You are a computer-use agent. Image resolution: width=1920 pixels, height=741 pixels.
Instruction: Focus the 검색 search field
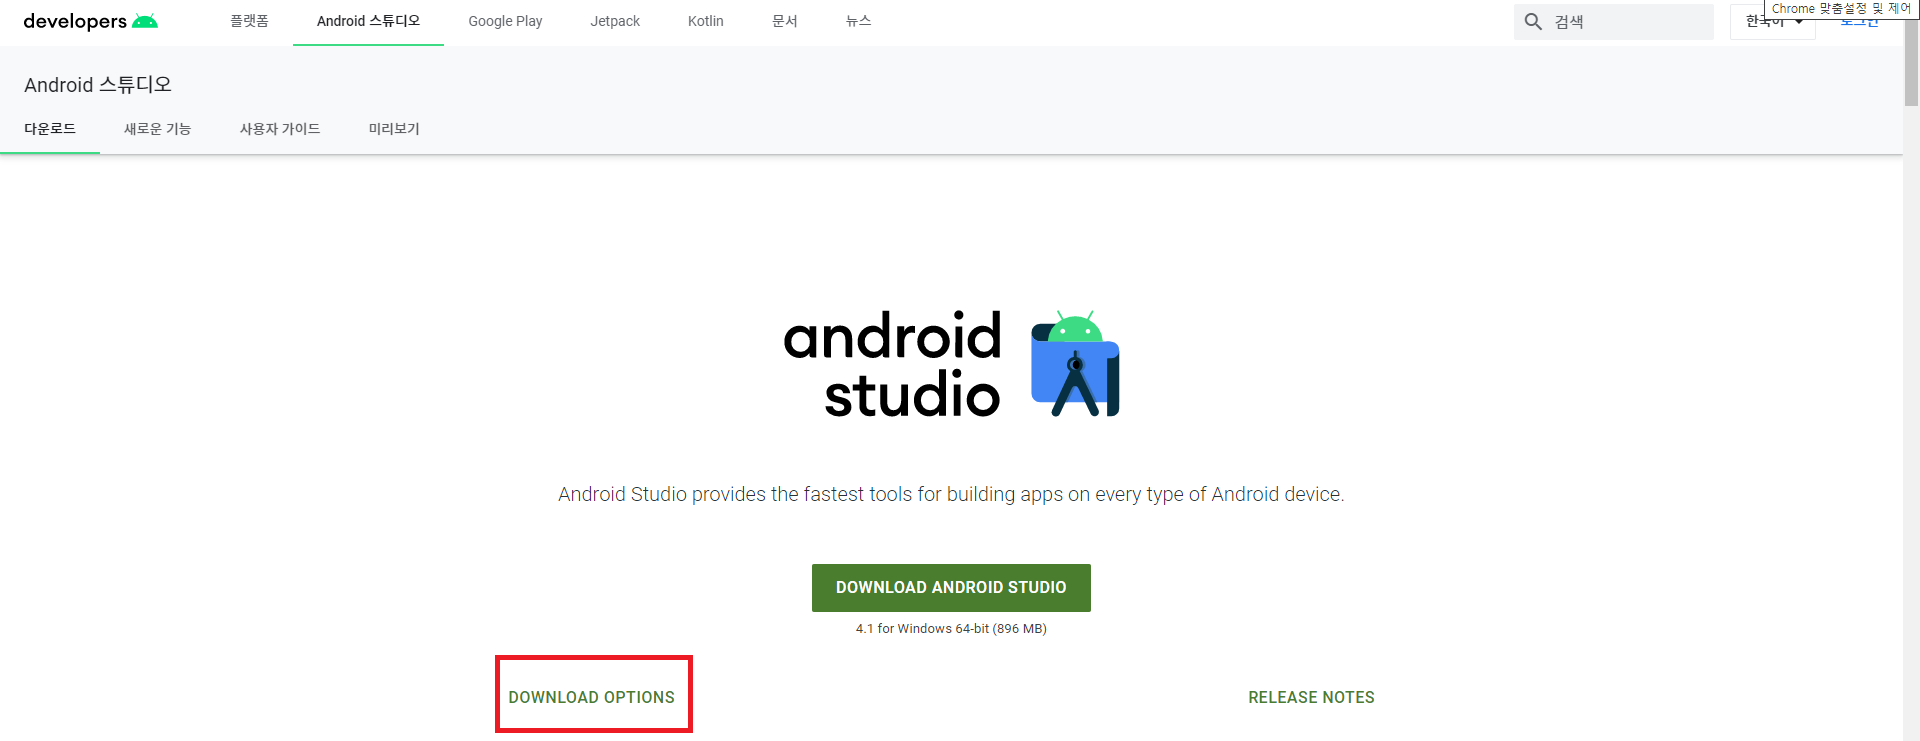(1614, 22)
